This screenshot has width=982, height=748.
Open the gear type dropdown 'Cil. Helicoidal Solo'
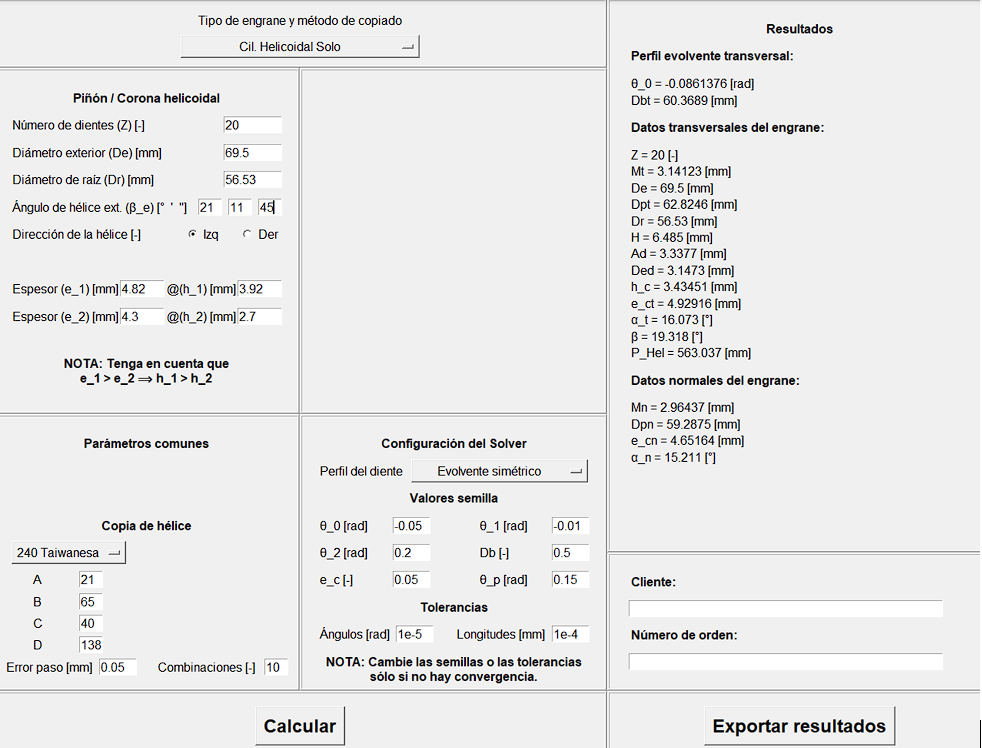point(299,47)
